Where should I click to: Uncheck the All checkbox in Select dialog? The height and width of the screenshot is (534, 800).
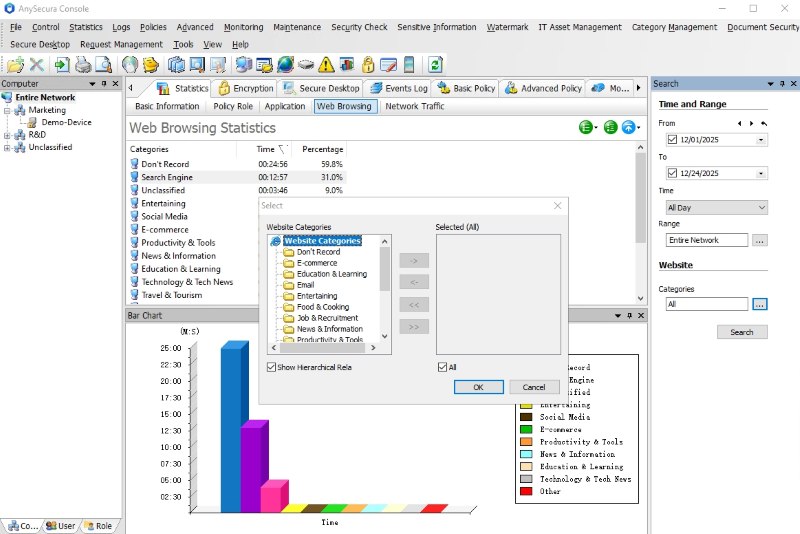pos(443,367)
